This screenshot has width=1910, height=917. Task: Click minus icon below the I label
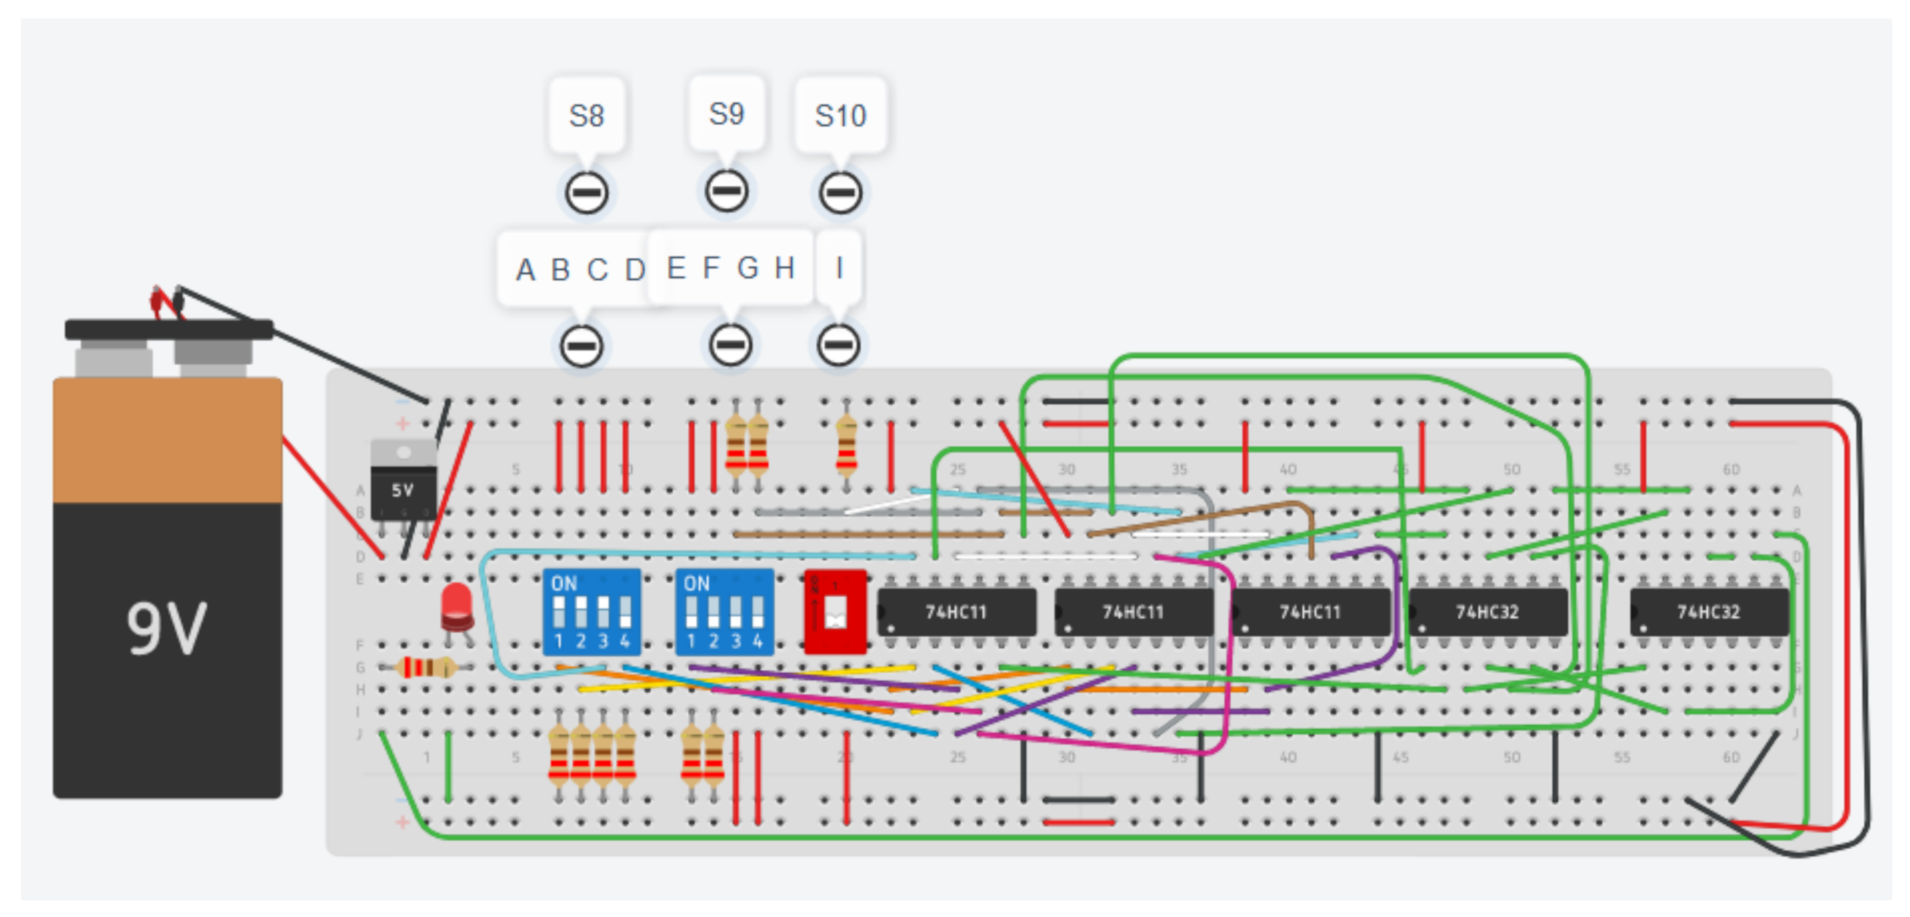click(x=838, y=345)
